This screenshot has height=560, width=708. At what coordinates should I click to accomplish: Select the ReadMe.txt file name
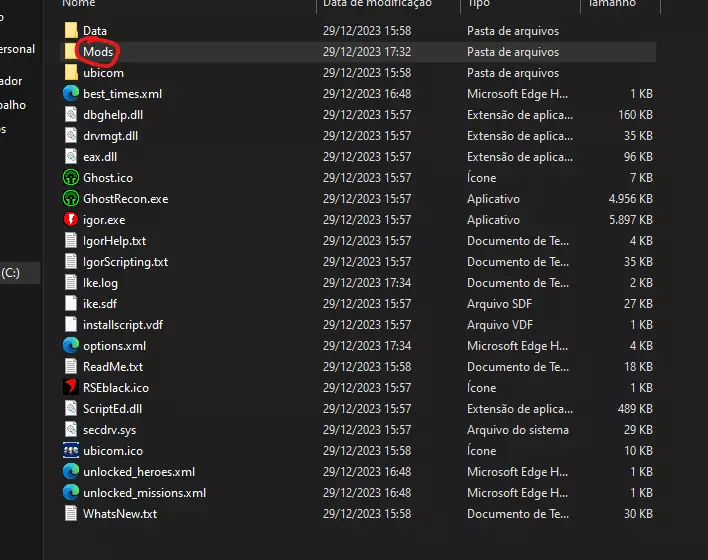[113, 367]
